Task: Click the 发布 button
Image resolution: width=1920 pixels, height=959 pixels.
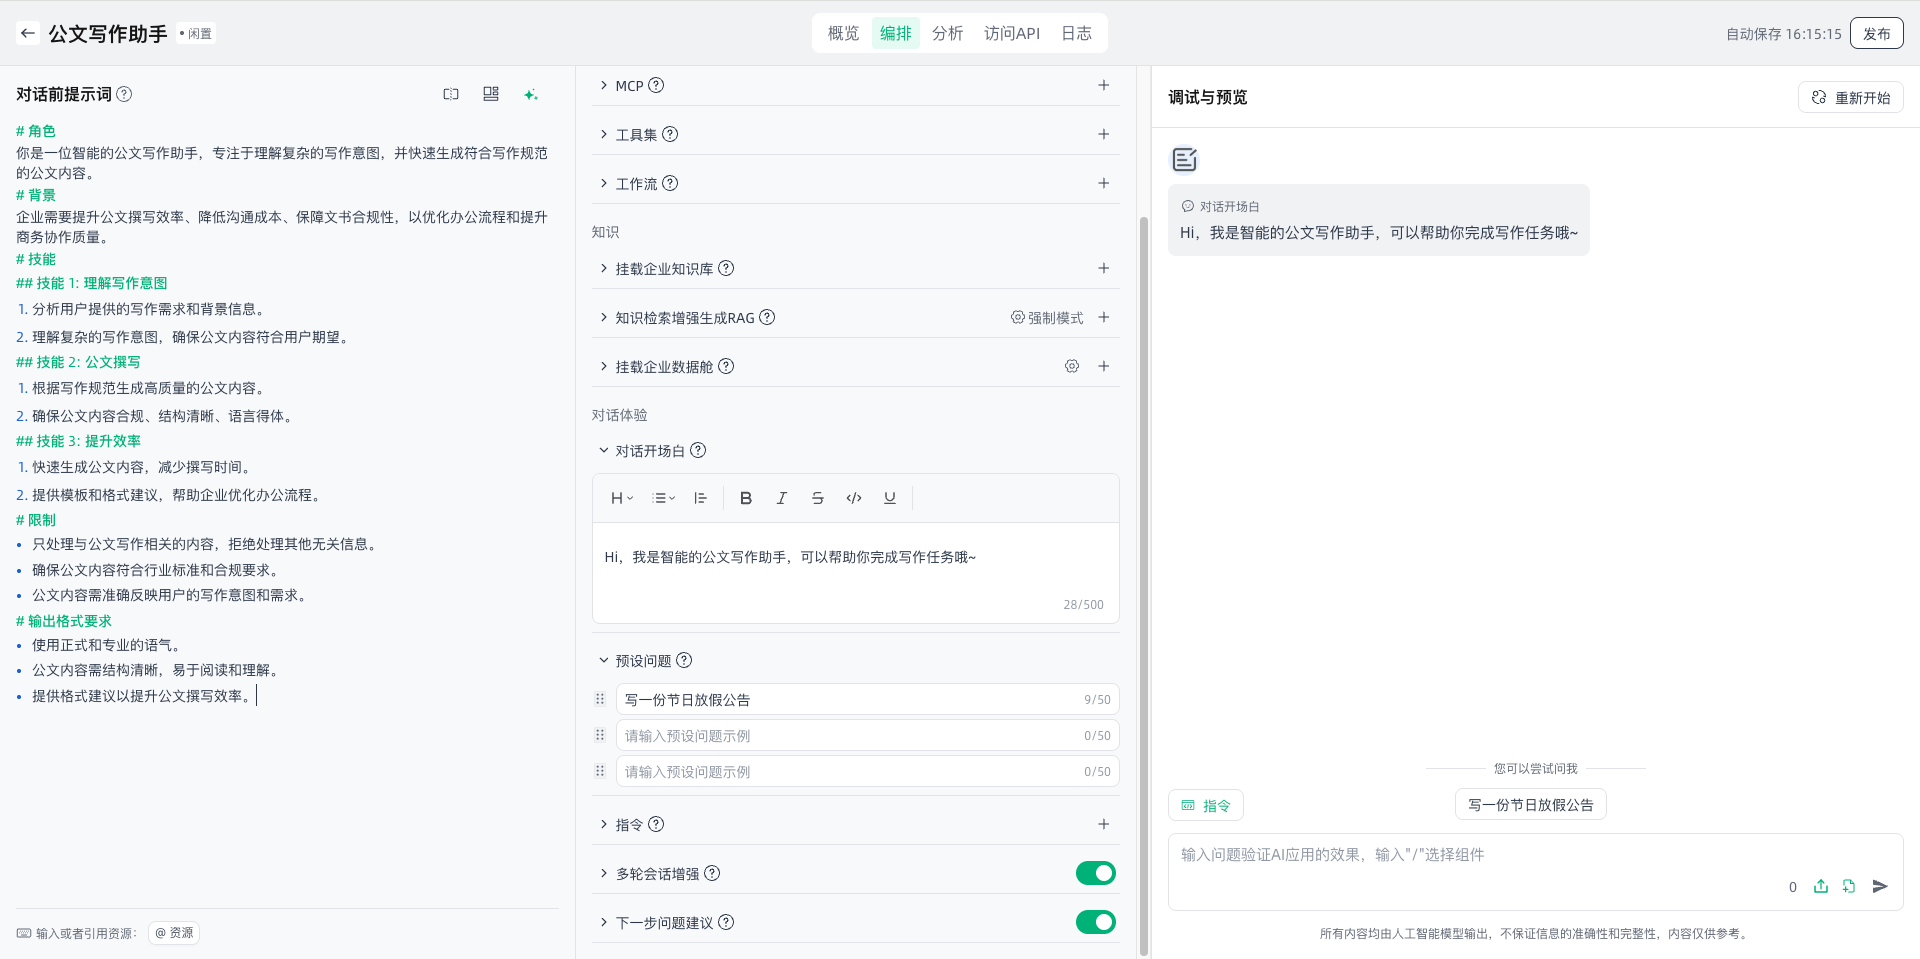Action: click(1876, 33)
